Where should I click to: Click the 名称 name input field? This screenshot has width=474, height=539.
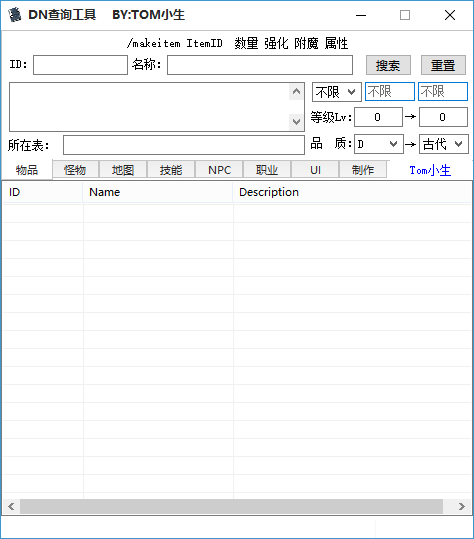260,65
